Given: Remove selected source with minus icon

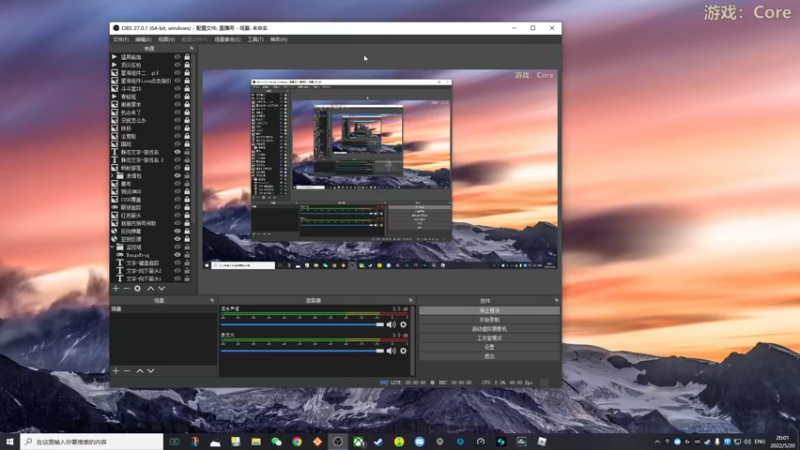Looking at the screenshot, I should [x=127, y=289].
